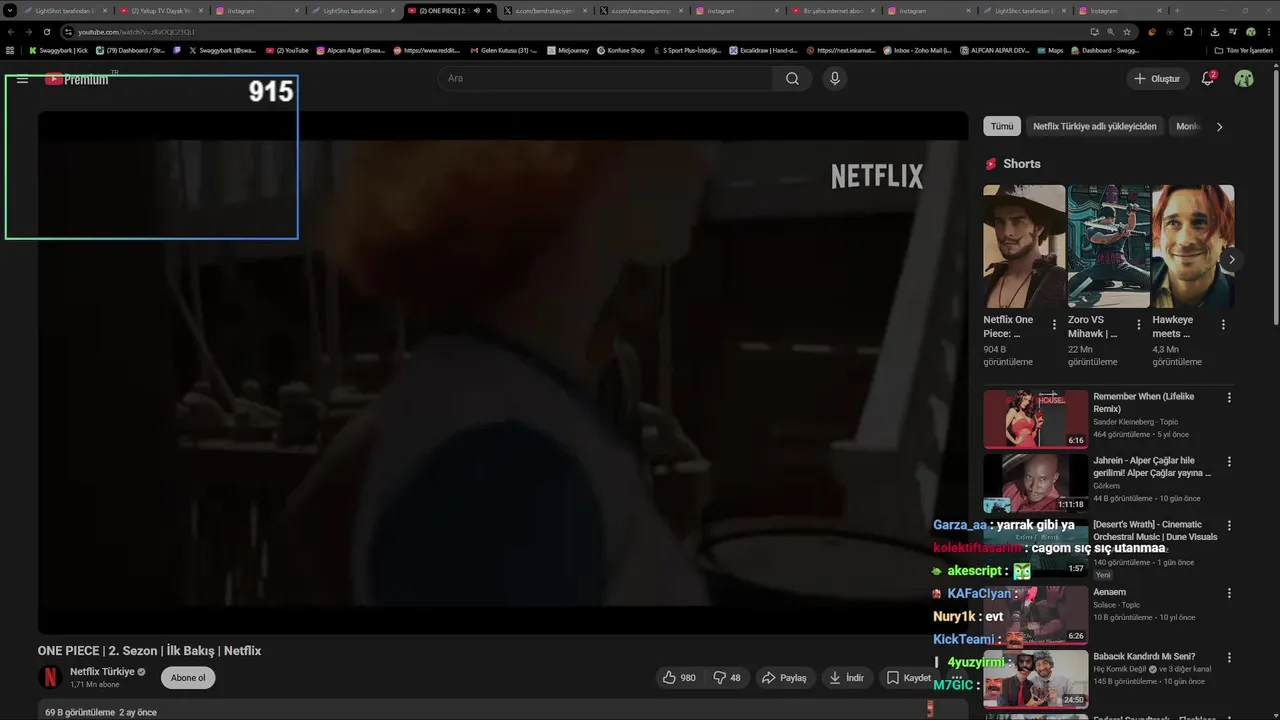Open the Netflix Türkiye channel avatar
This screenshot has width=1280, height=720.
pyautogui.click(x=50, y=677)
